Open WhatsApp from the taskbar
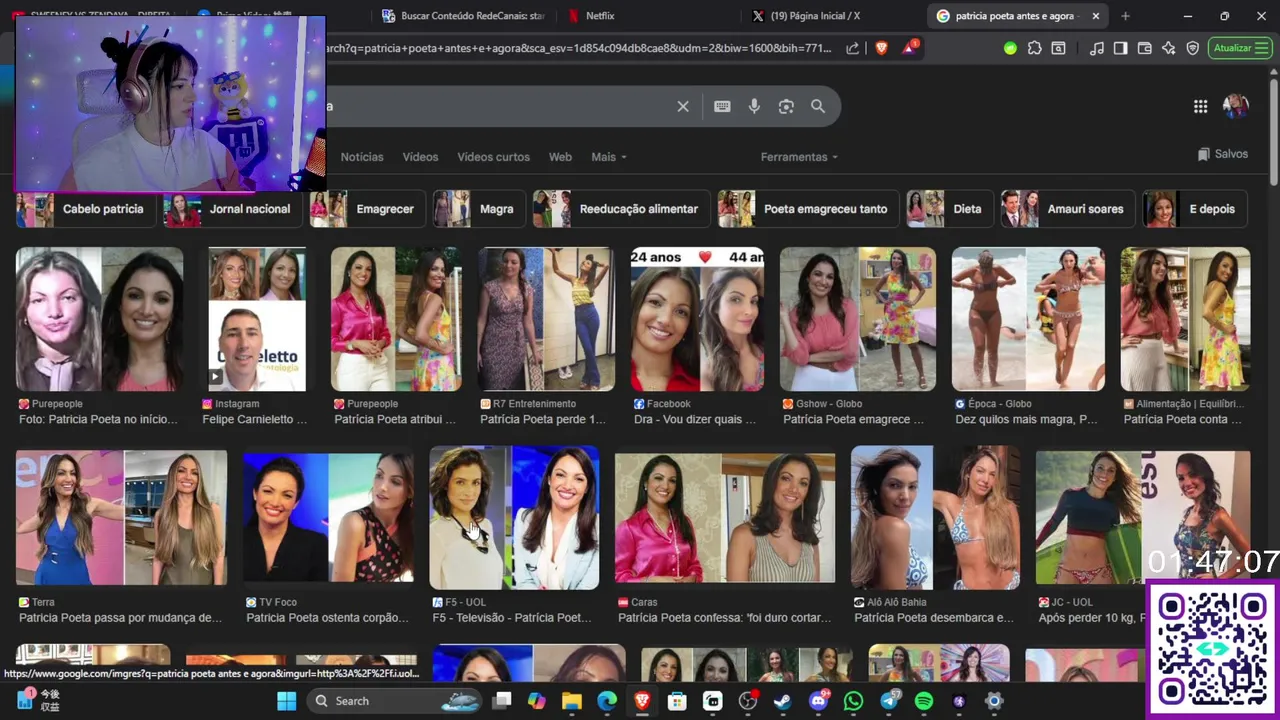Image resolution: width=1280 pixels, height=720 pixels. (x=853, y=701)
